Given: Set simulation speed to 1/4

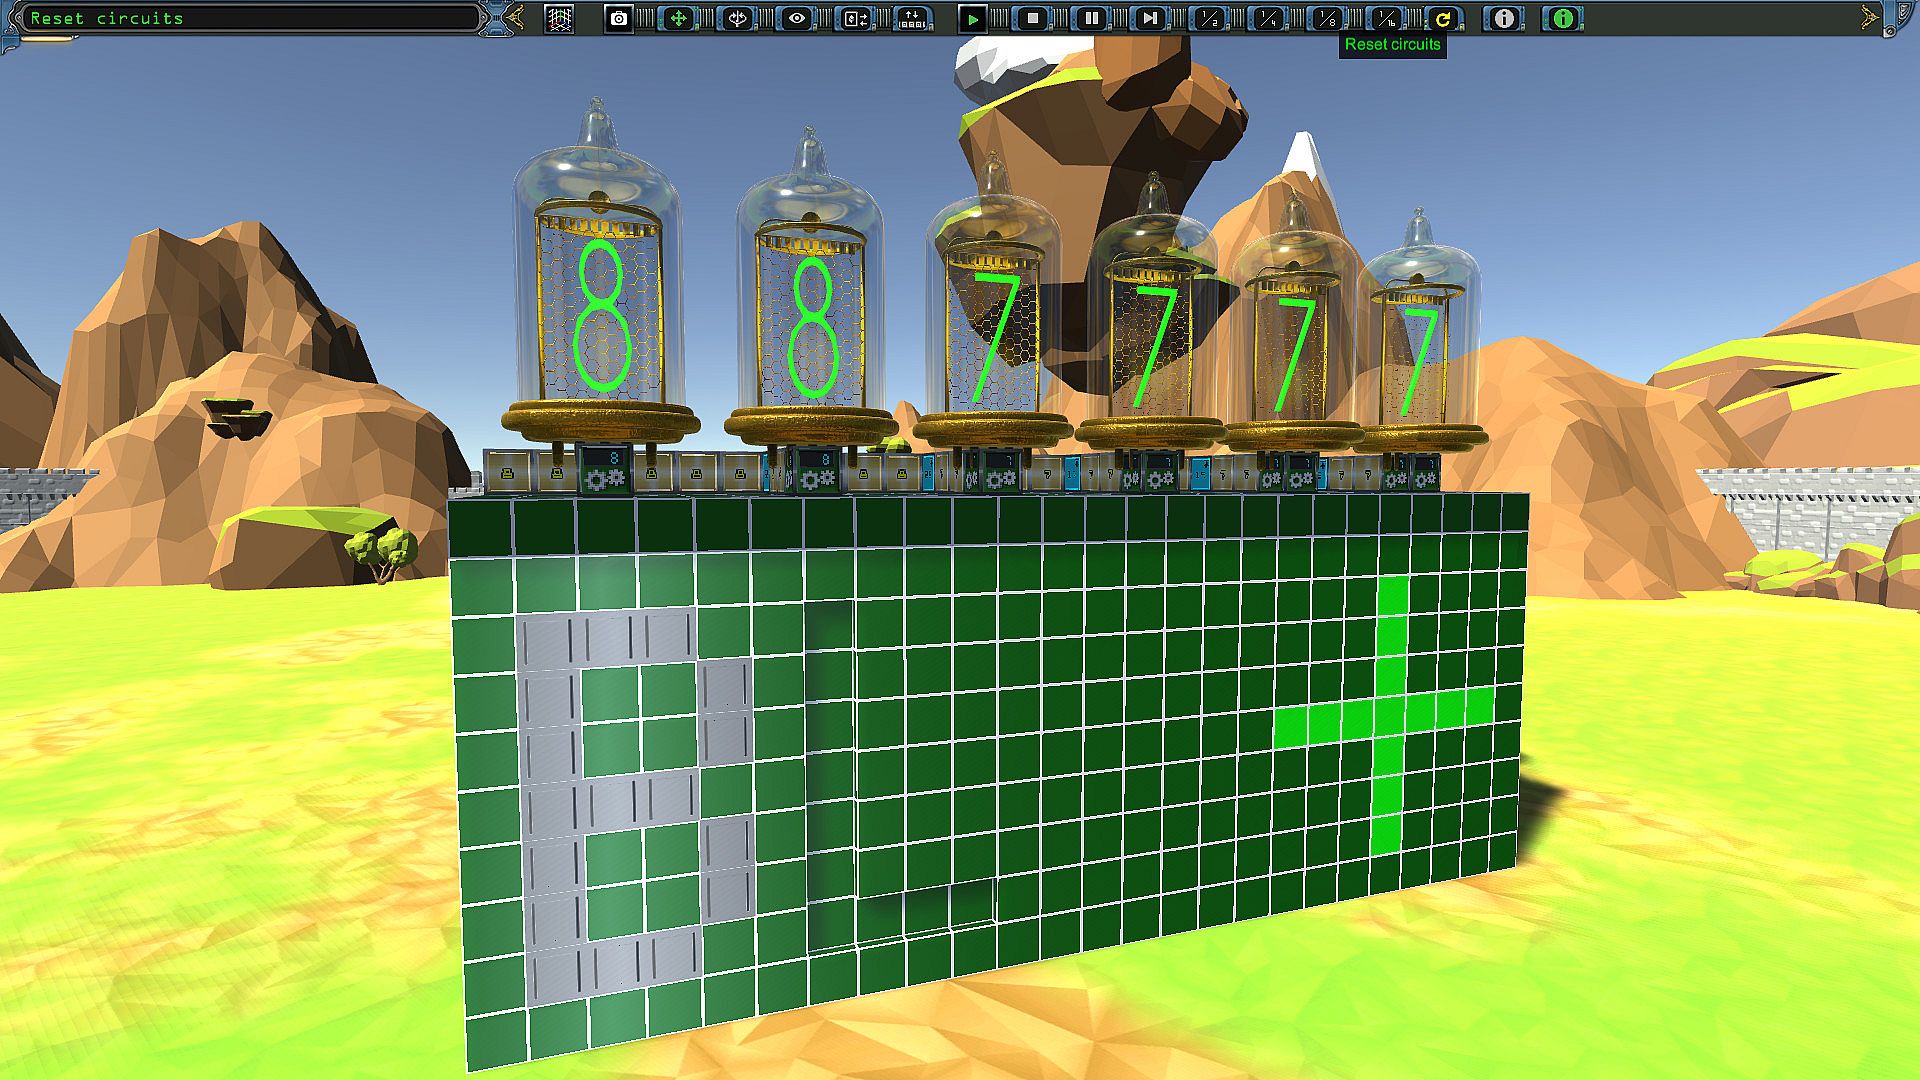Looking at the screenshot, I should click(x=1268, y=18).
